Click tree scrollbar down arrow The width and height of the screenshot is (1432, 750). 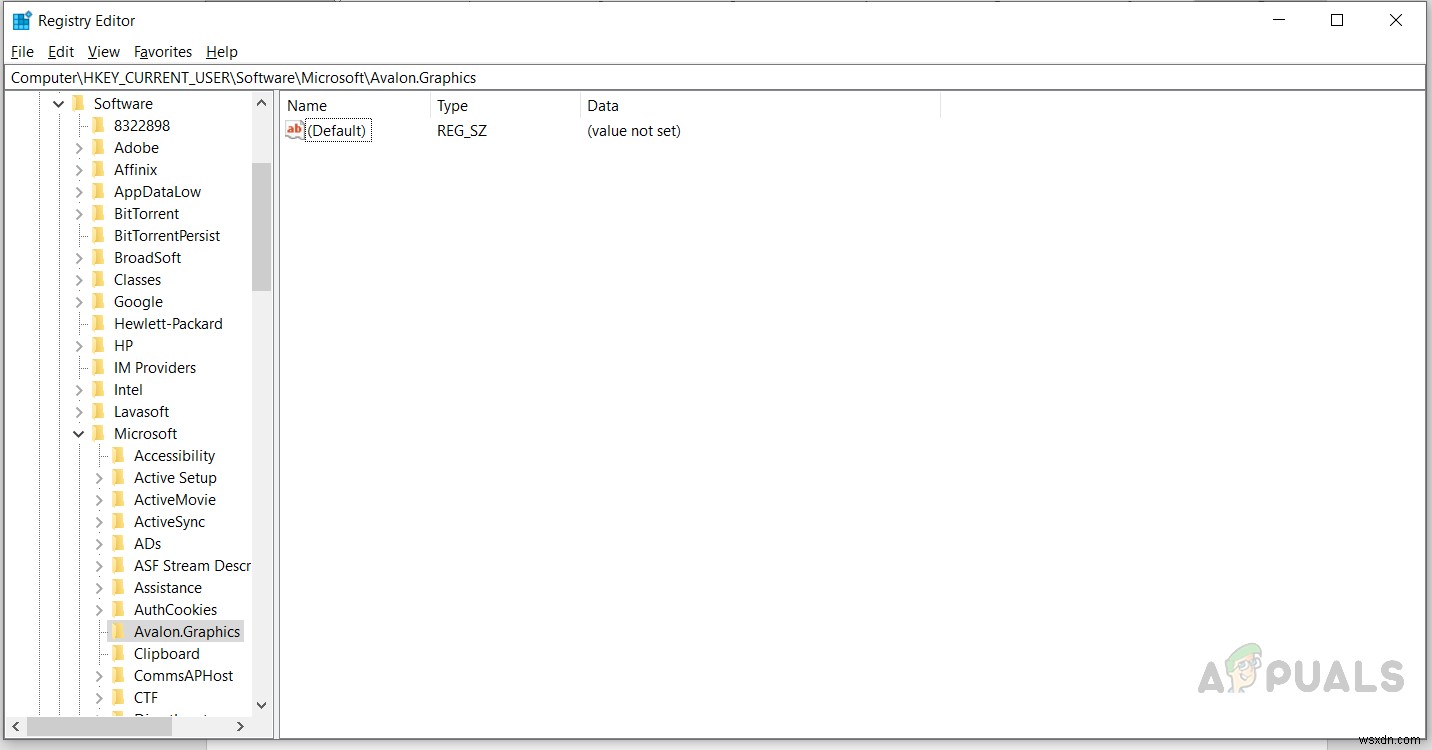(x=262, y=705)
